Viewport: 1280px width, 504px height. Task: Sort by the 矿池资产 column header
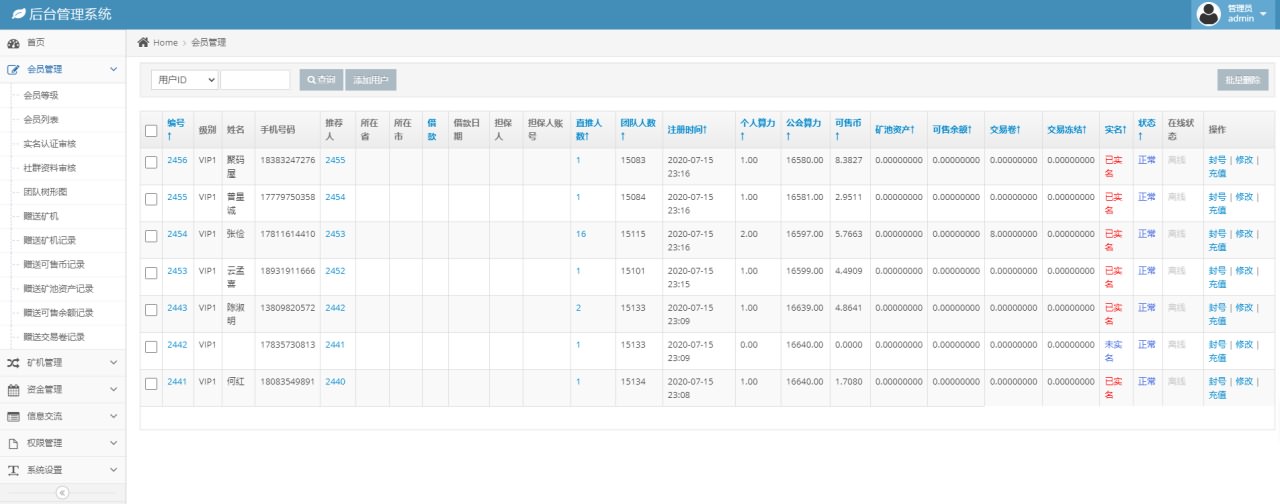[x=895, y=130]
